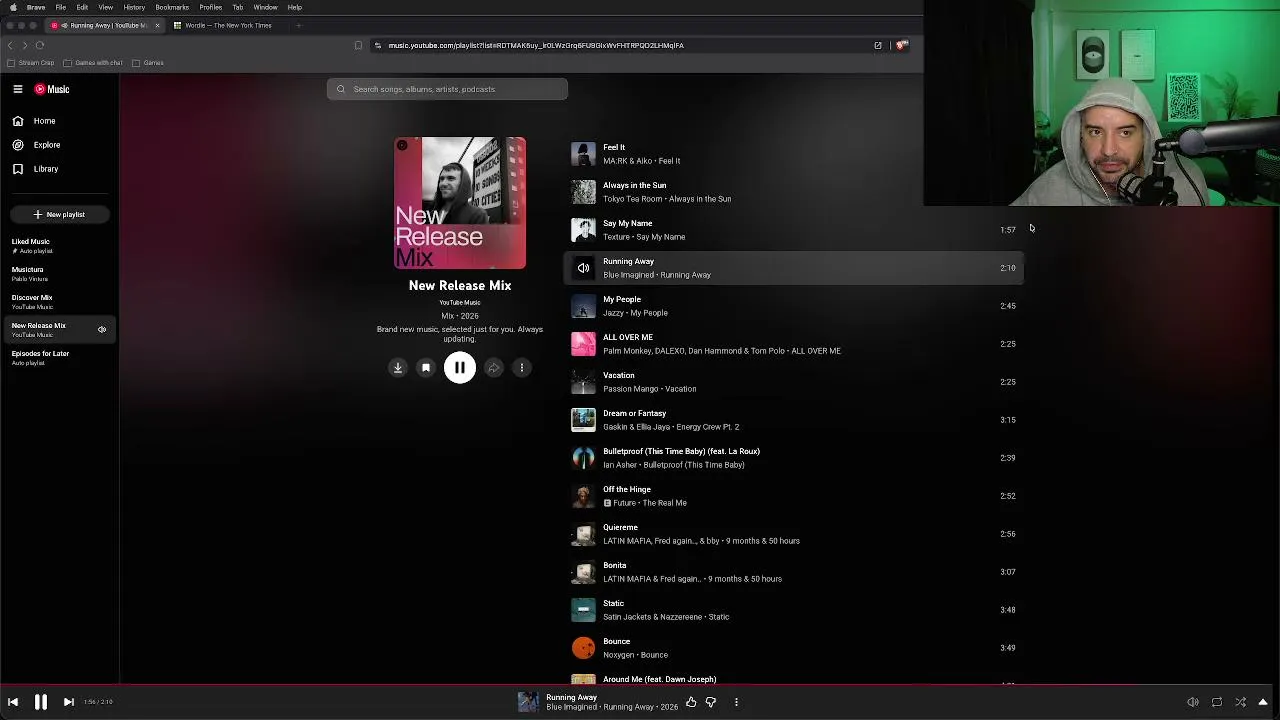1280x720 pixels.
Task: Open the Profiles menu in the menu bar
Action: coord(211,7)
